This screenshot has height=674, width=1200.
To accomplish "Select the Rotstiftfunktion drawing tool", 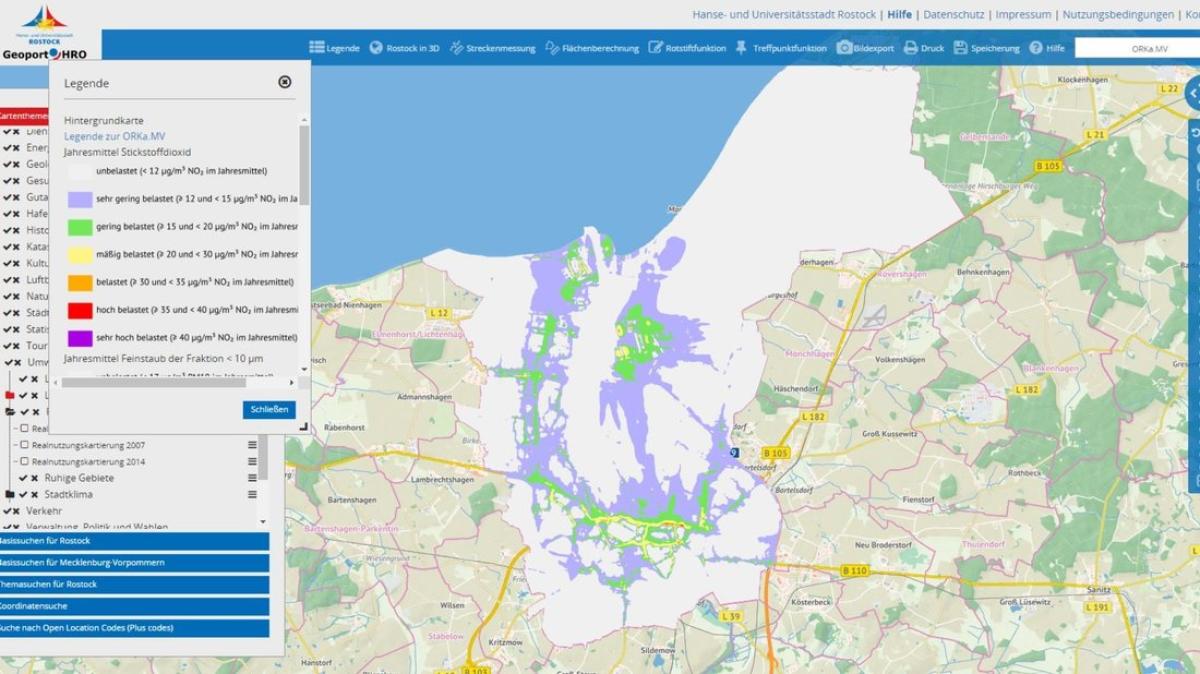I will [x=688, y=46].
